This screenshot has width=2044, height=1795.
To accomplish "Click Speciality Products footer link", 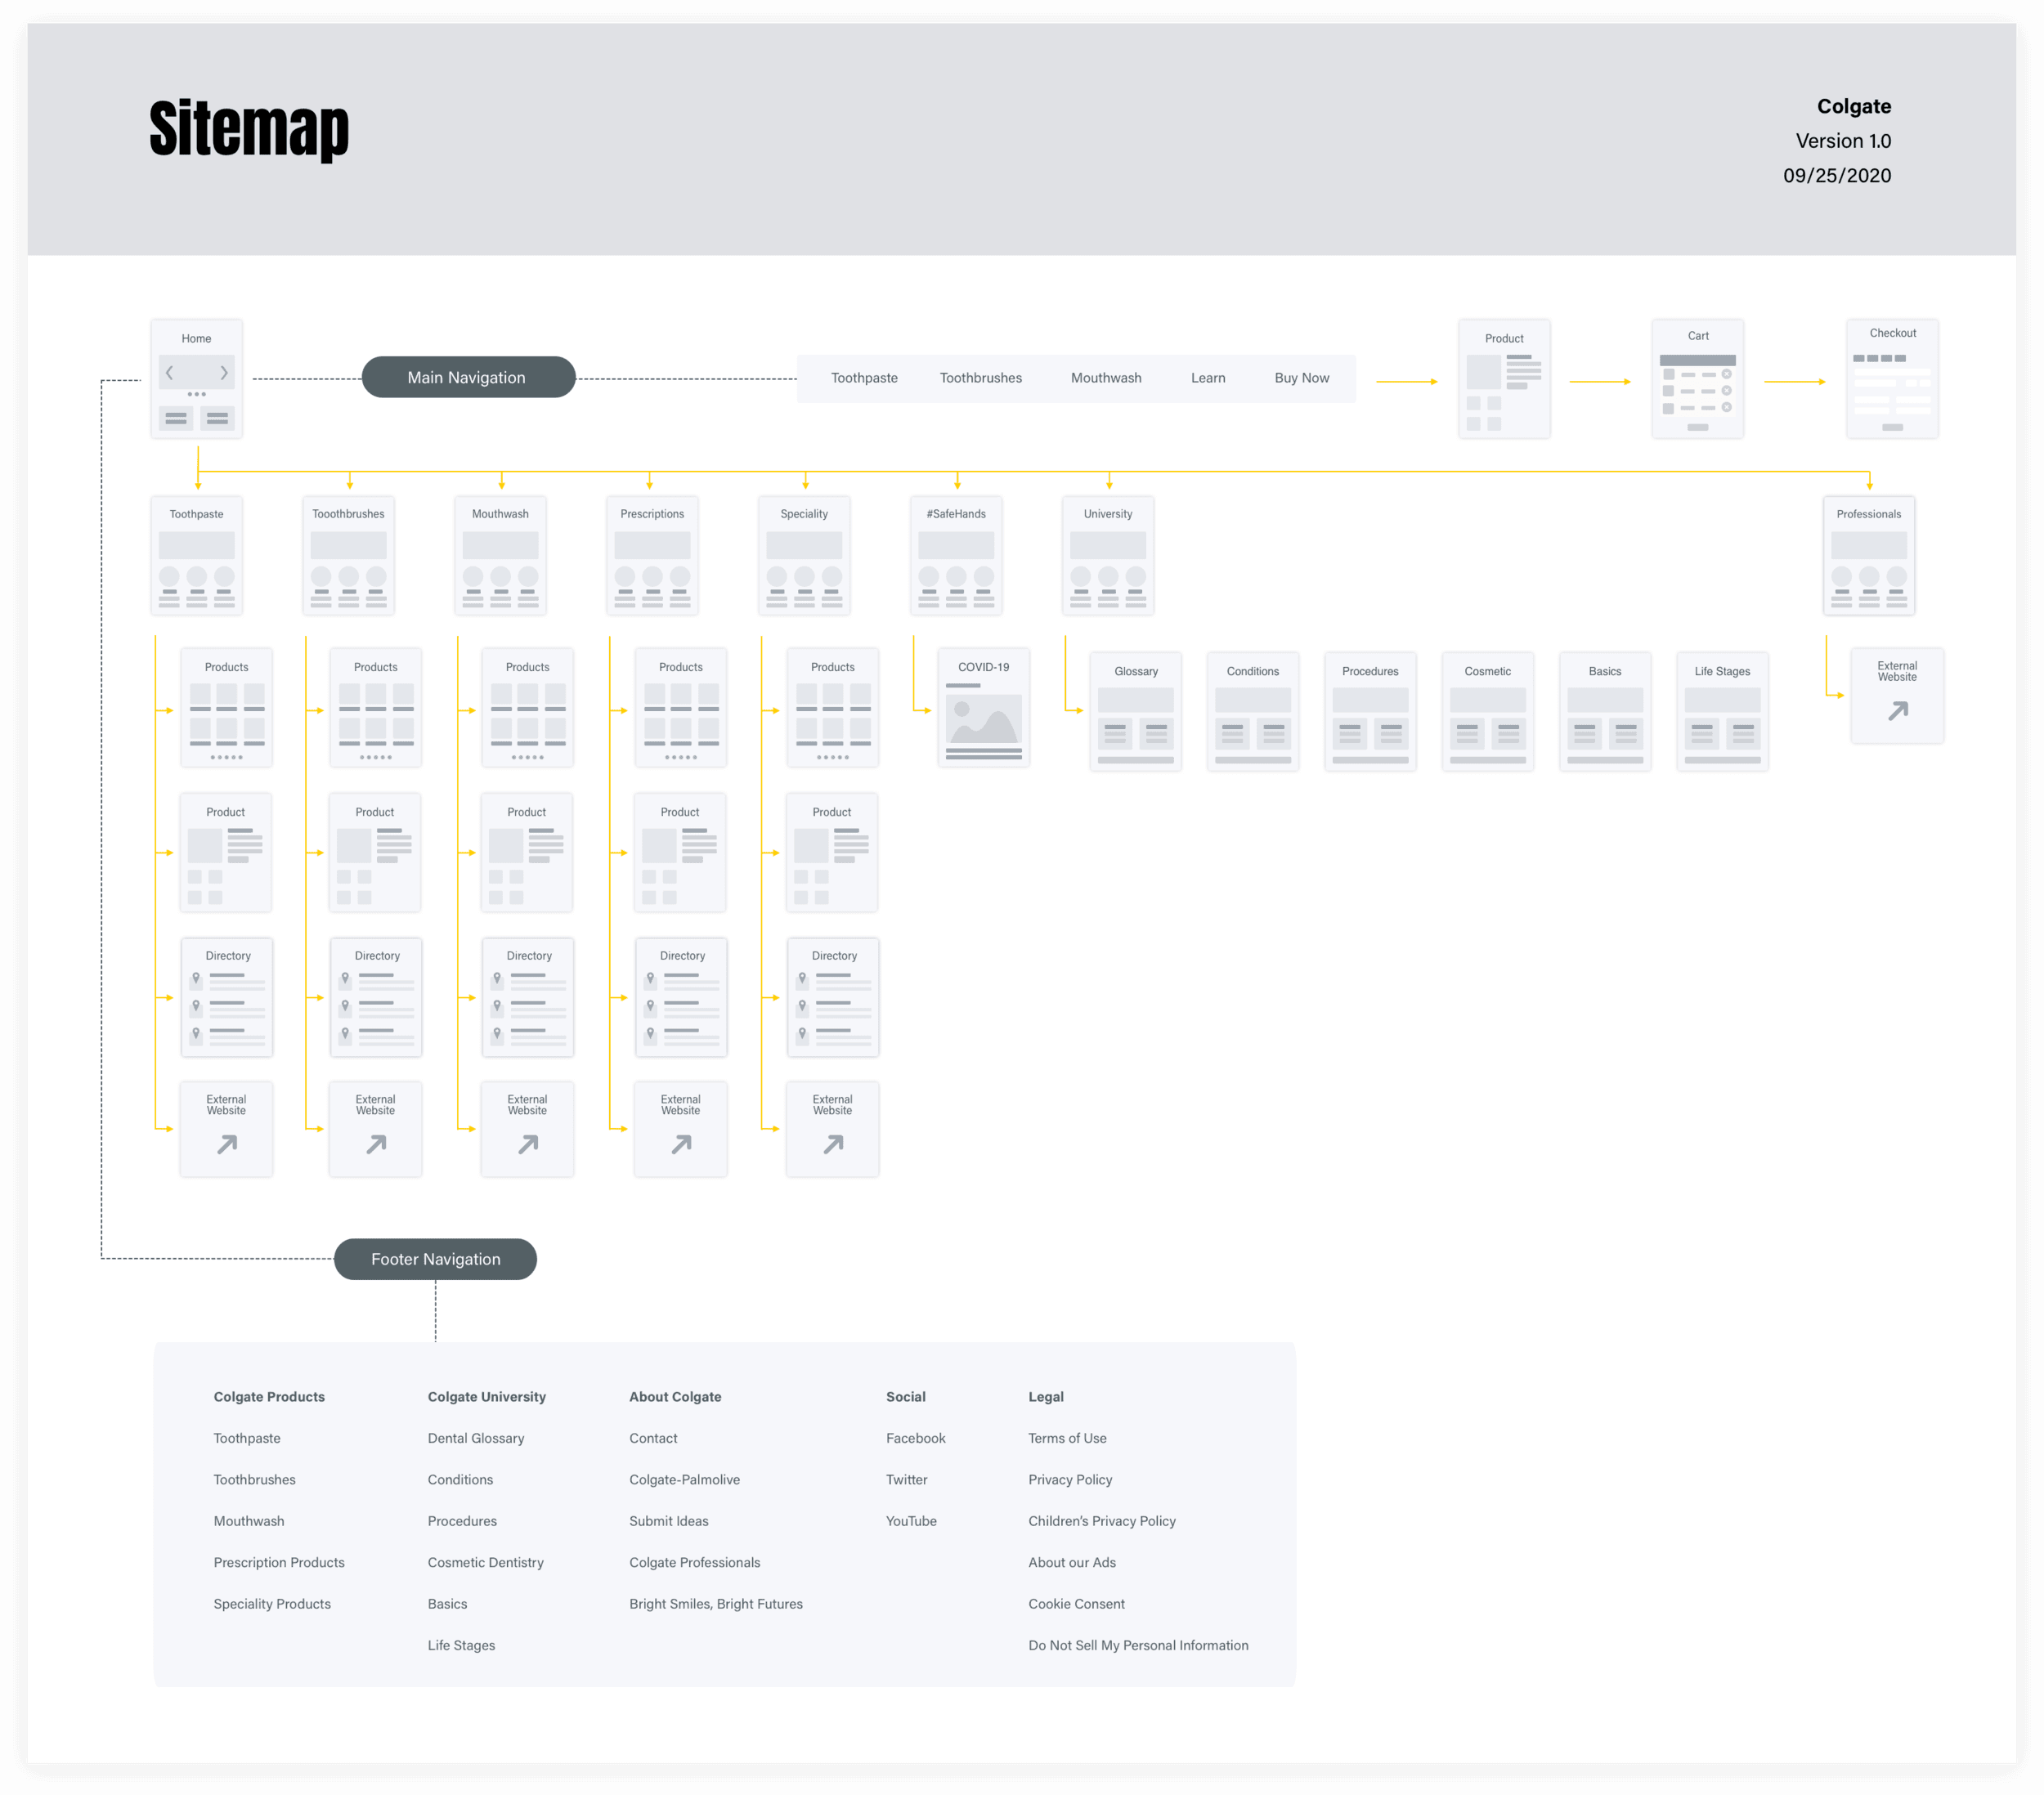I will click(272, 1603).
